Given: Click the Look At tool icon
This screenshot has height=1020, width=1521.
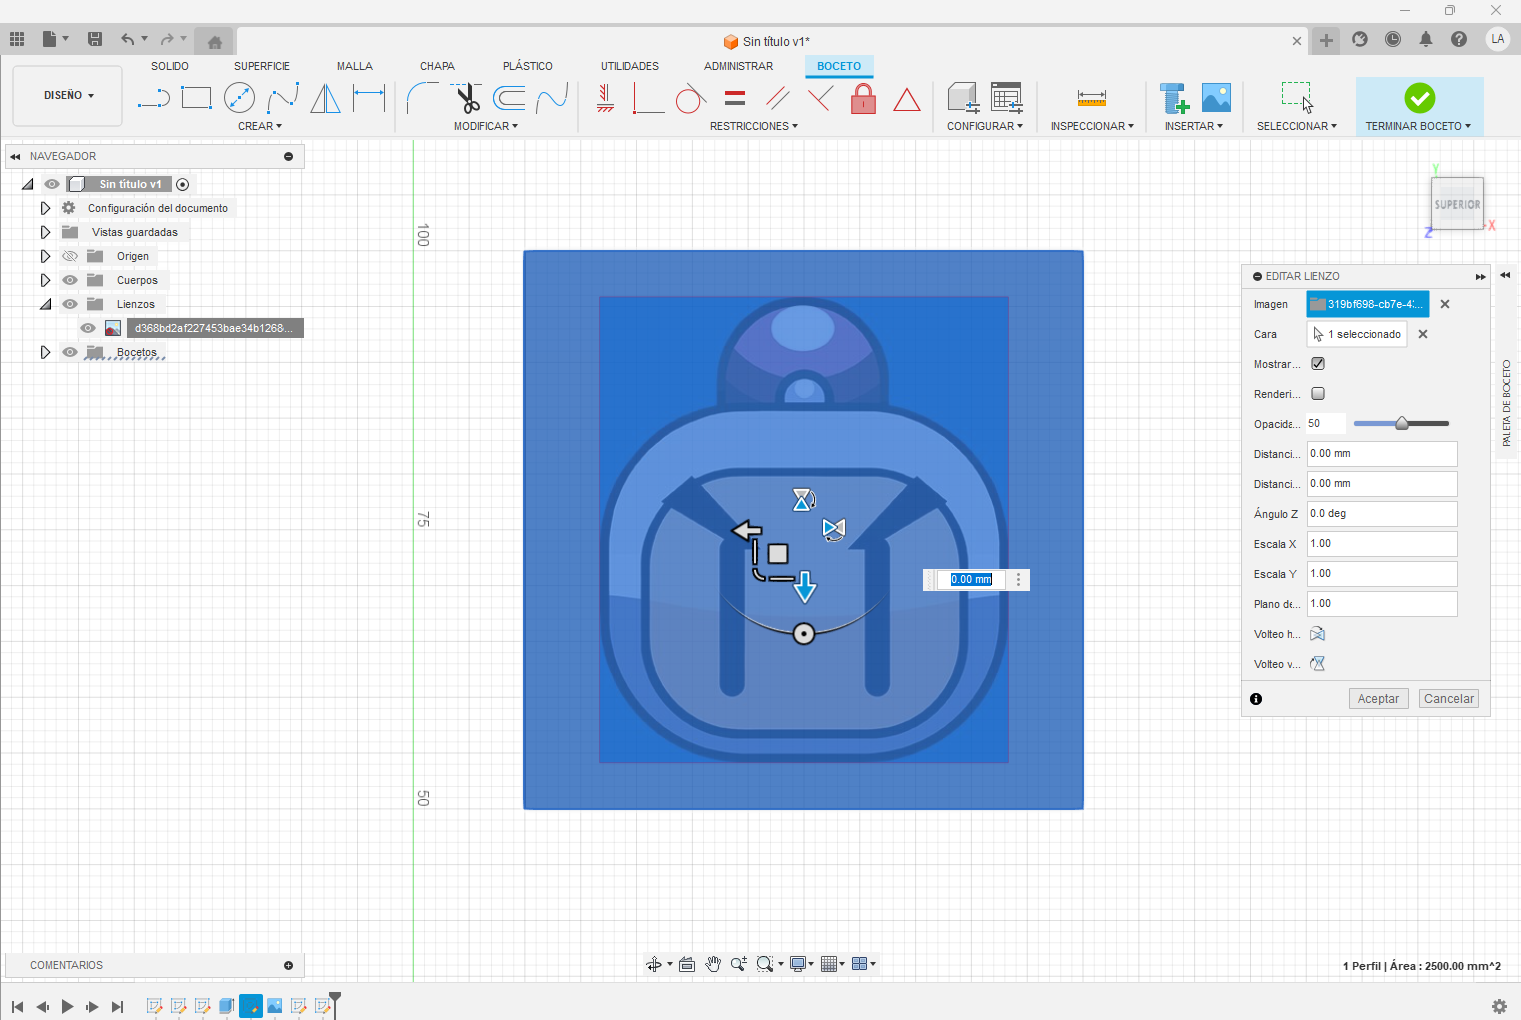Looking at the screenshot, I should click(686, 964).
